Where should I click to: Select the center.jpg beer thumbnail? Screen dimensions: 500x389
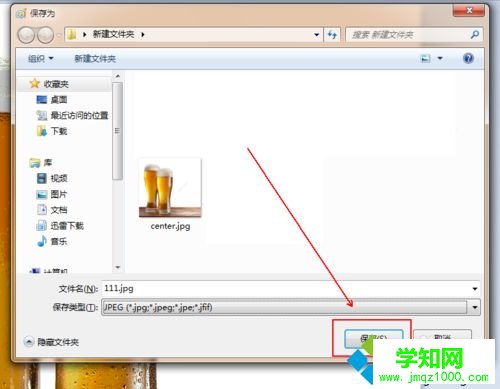pyautogui.click(x=170, y=188)
